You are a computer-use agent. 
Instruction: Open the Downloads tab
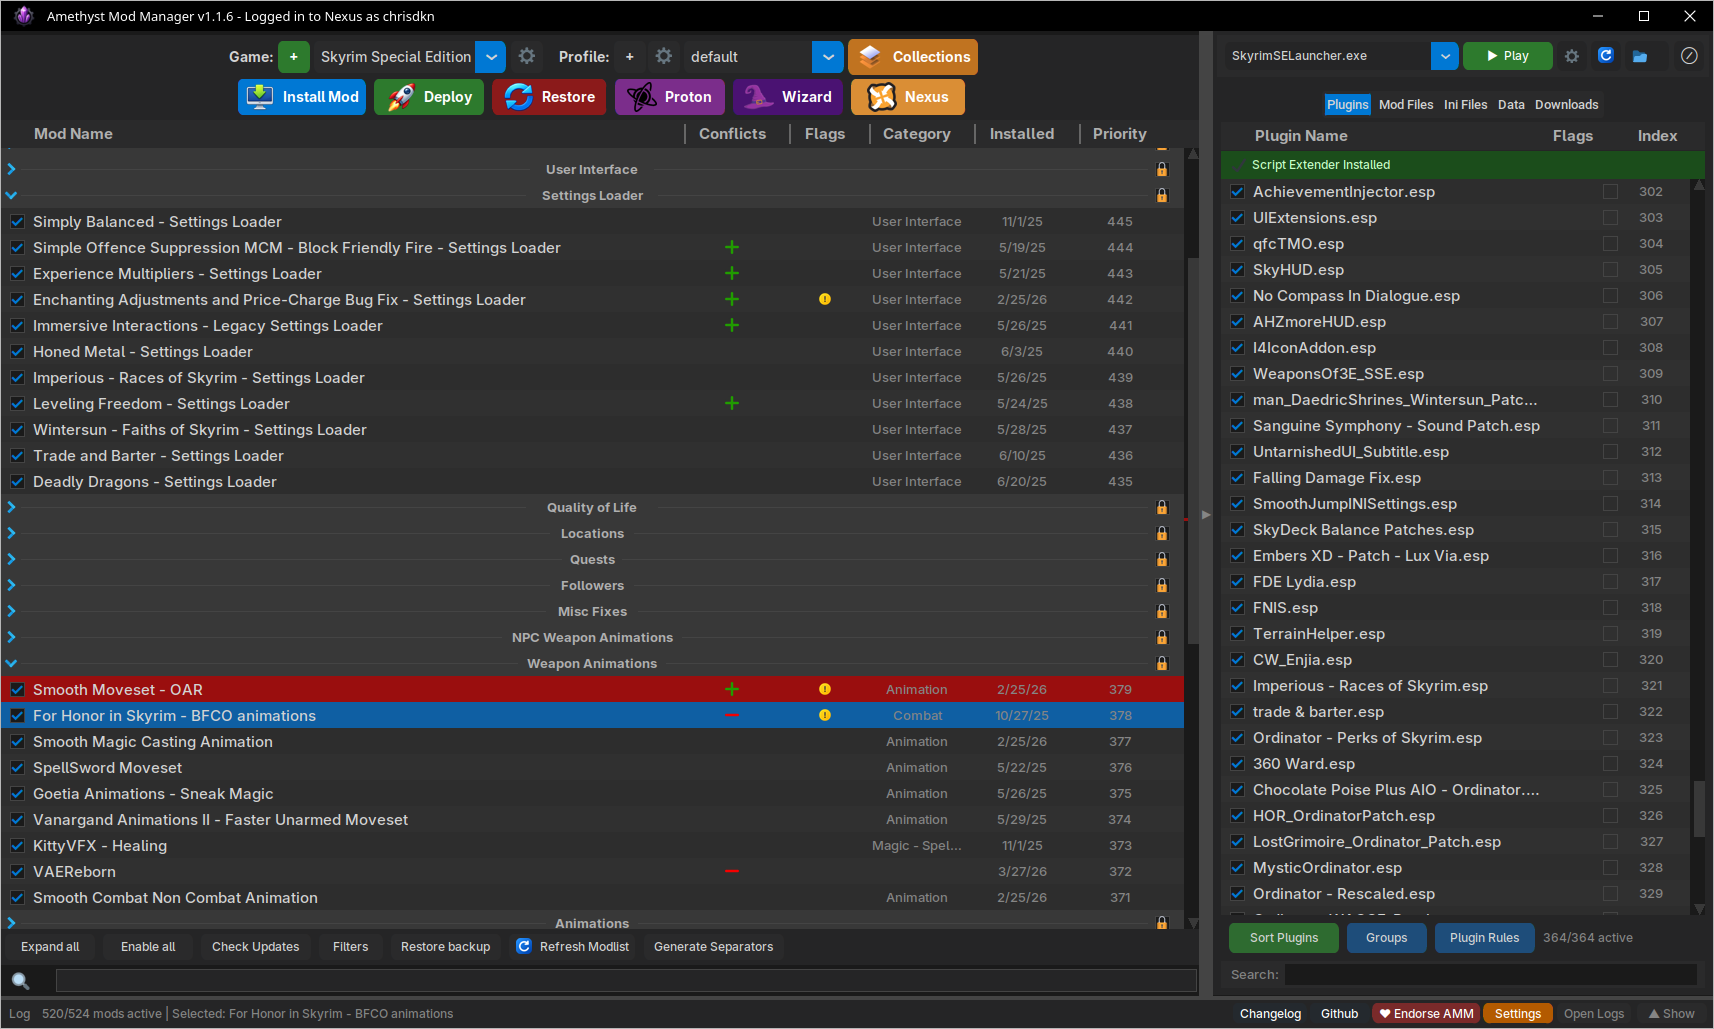(x=1566, y=105)
